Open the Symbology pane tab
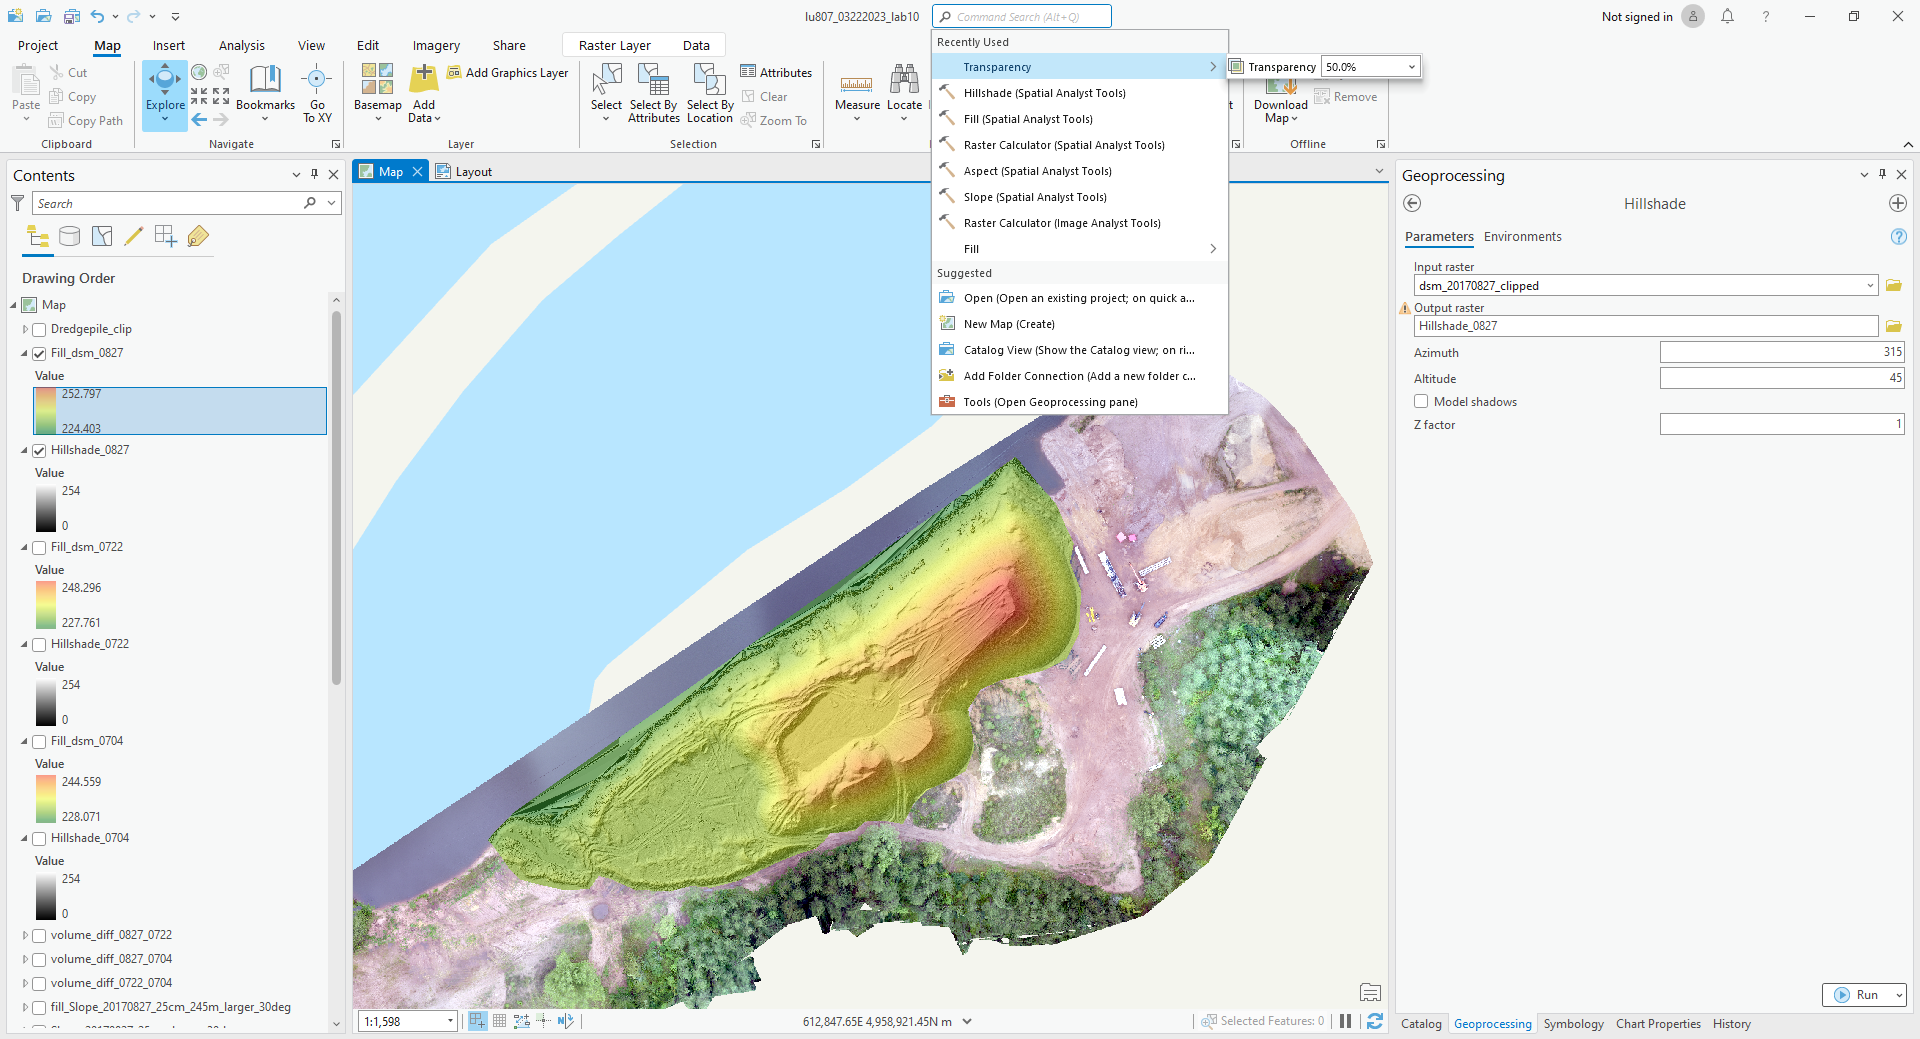1920x1039 pixels. click(1573, 1024)
